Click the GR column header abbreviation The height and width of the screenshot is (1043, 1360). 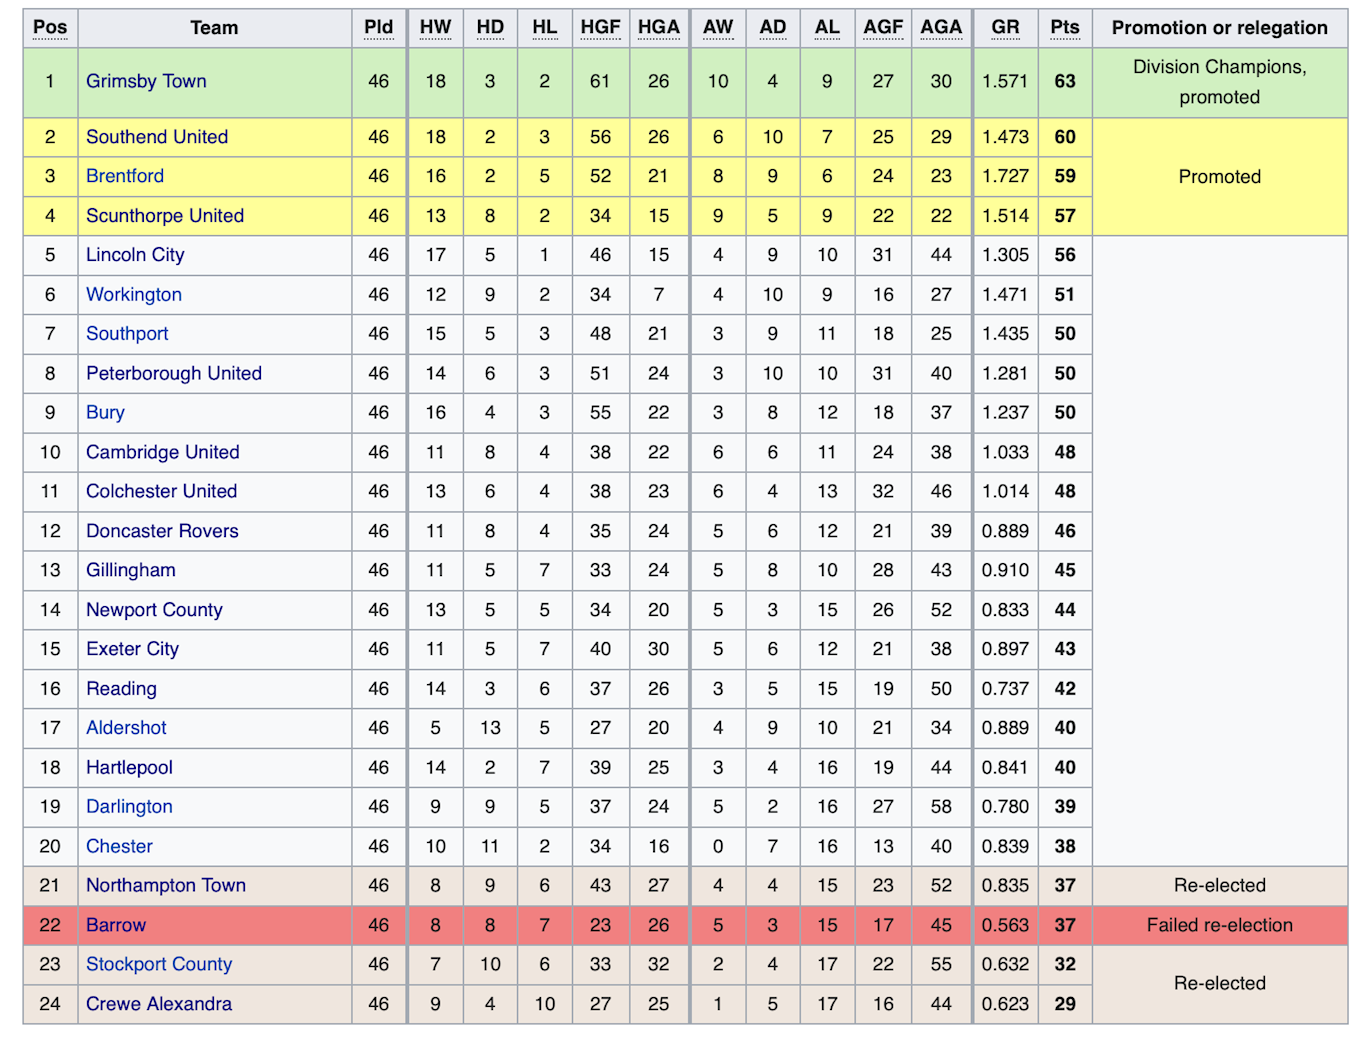pyautogui.click(x=1005, y=28)
